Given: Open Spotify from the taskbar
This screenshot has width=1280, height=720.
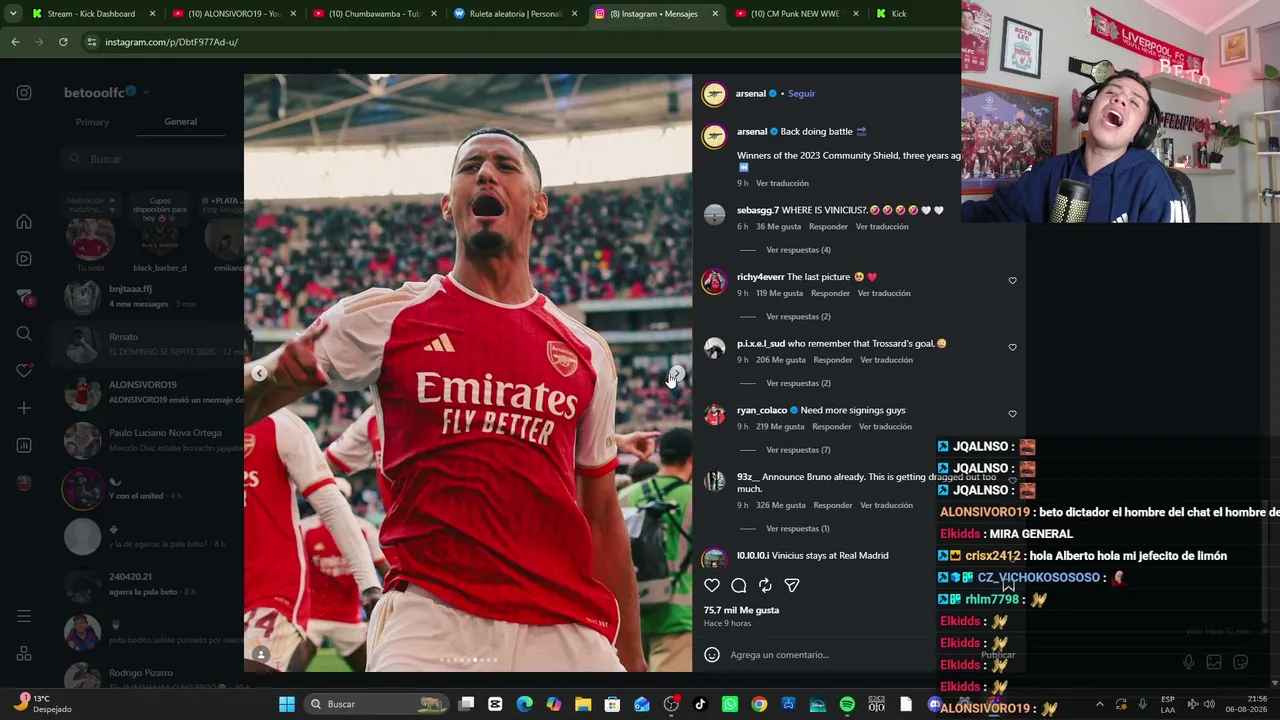Looking at the screenshot, I should (x=847, y=704).
